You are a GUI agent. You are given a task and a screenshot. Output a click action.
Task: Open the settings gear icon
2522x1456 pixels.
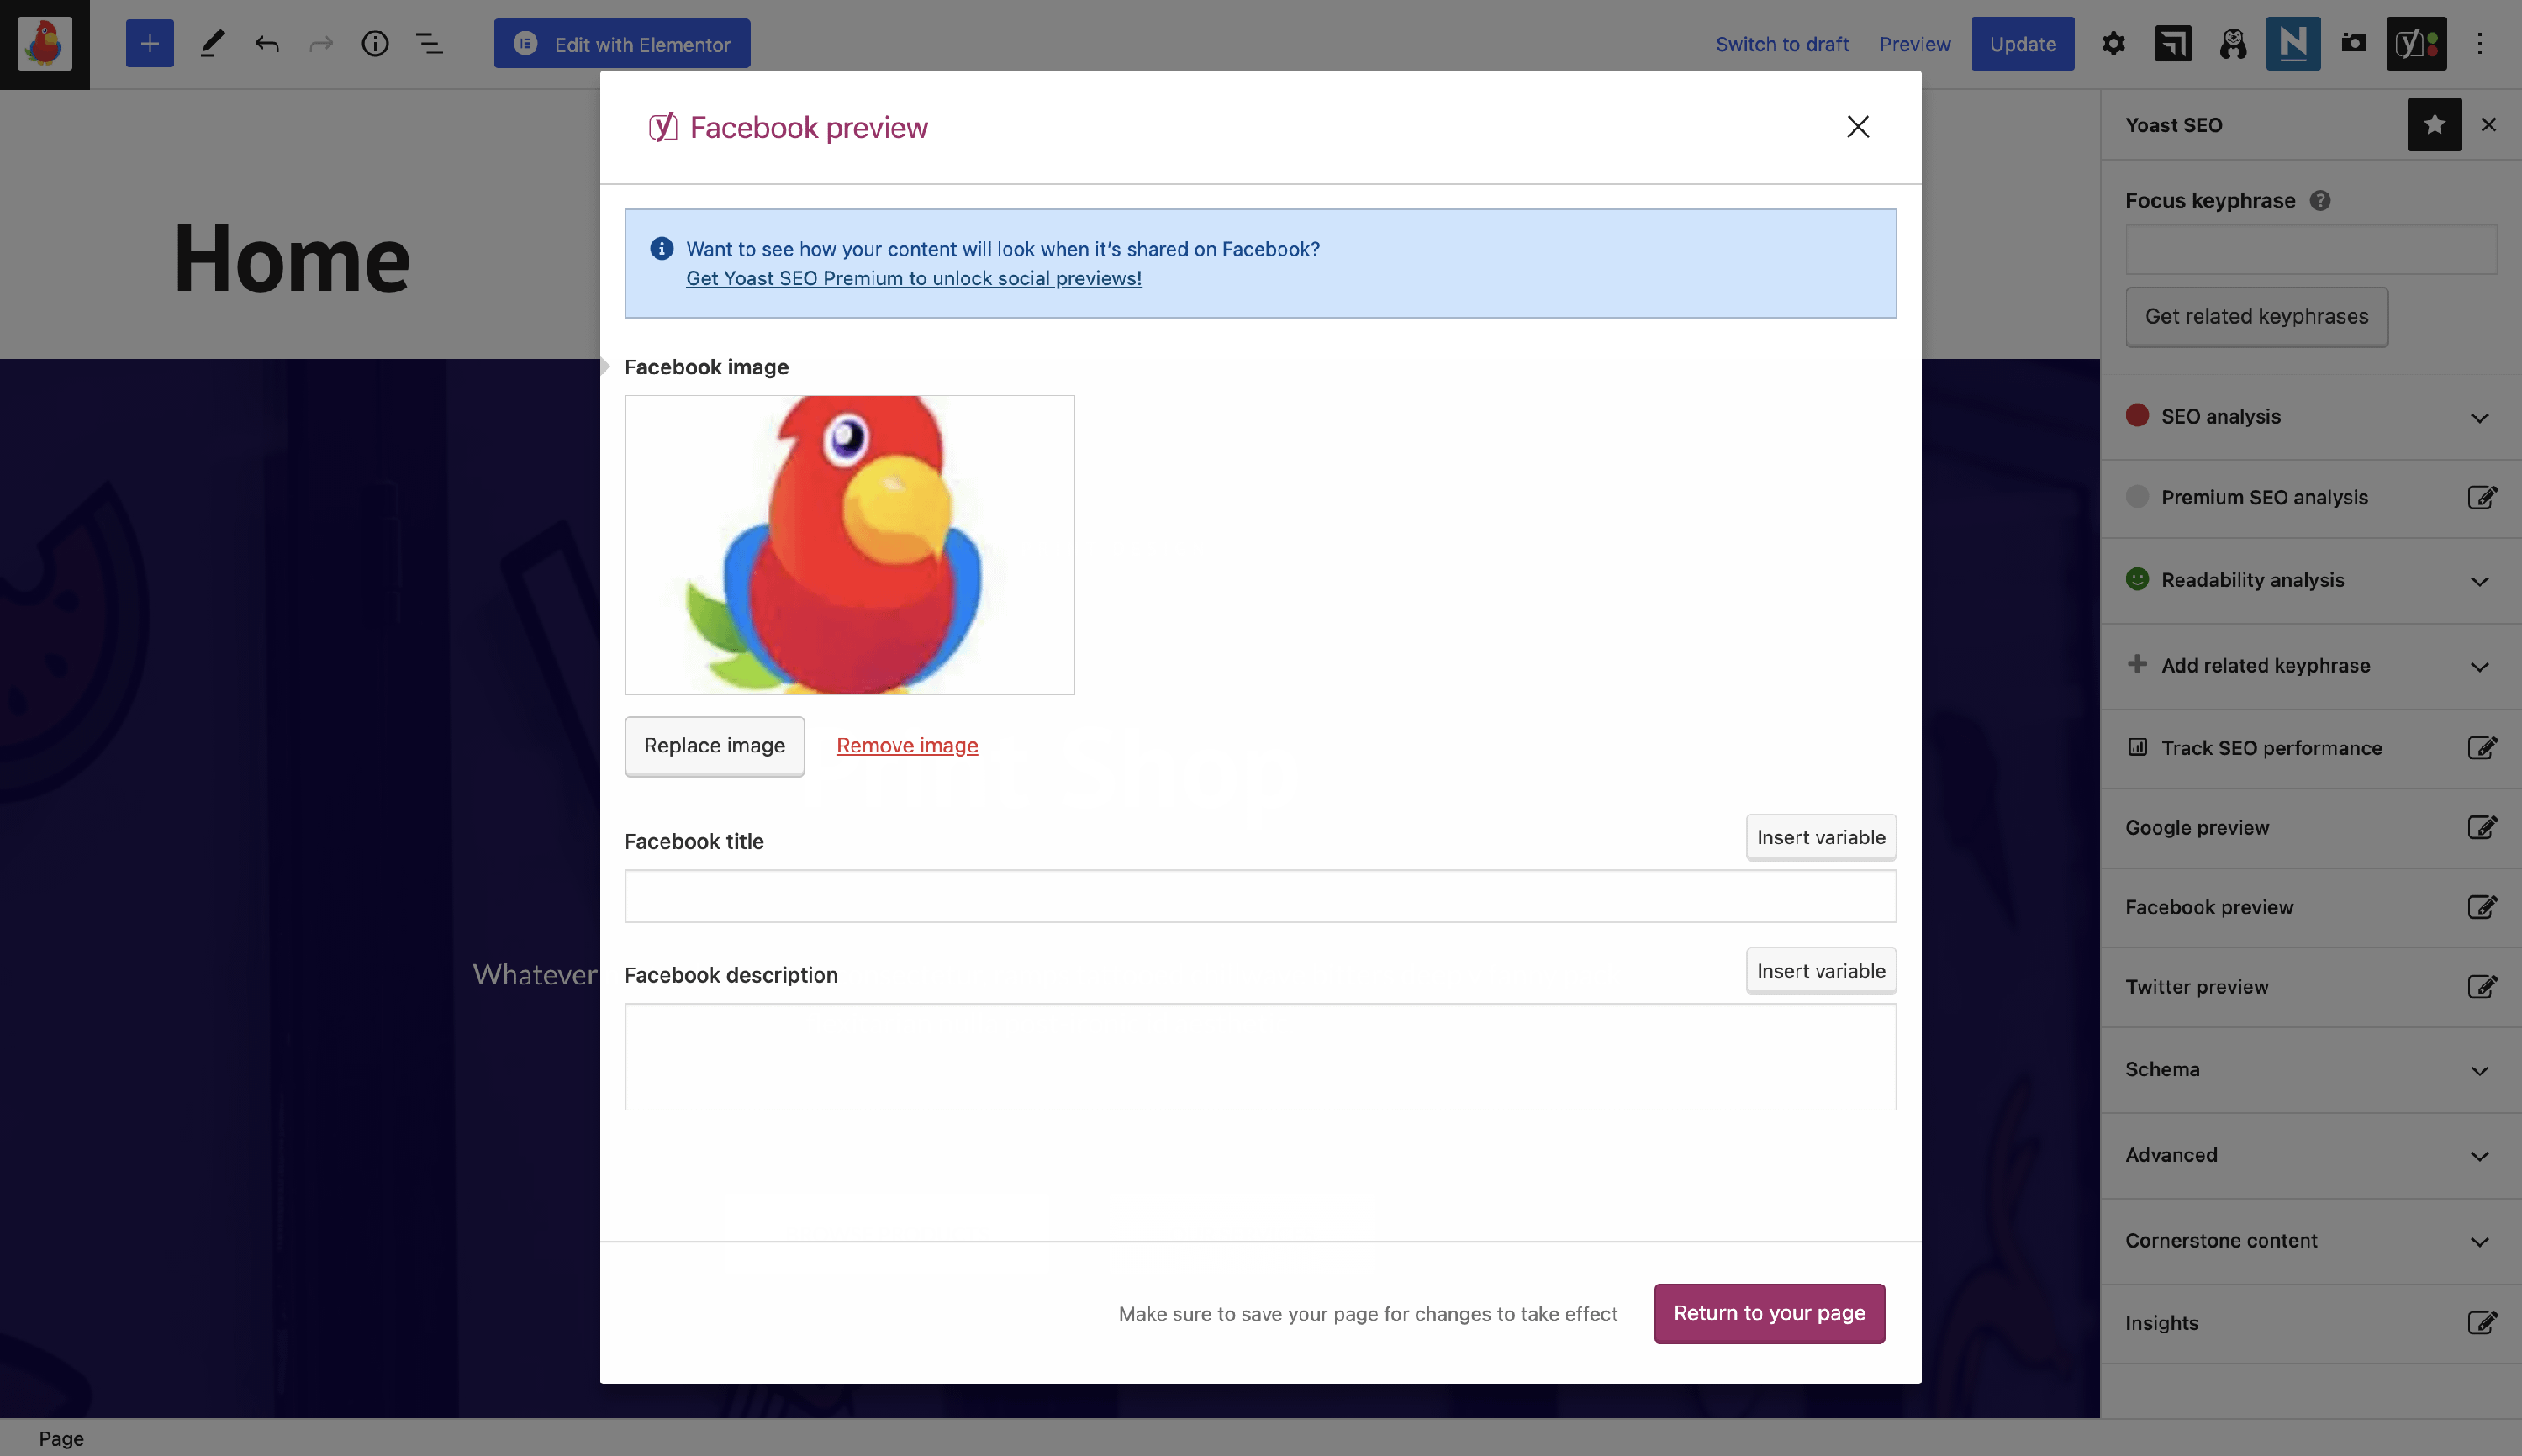(2112, 44)
